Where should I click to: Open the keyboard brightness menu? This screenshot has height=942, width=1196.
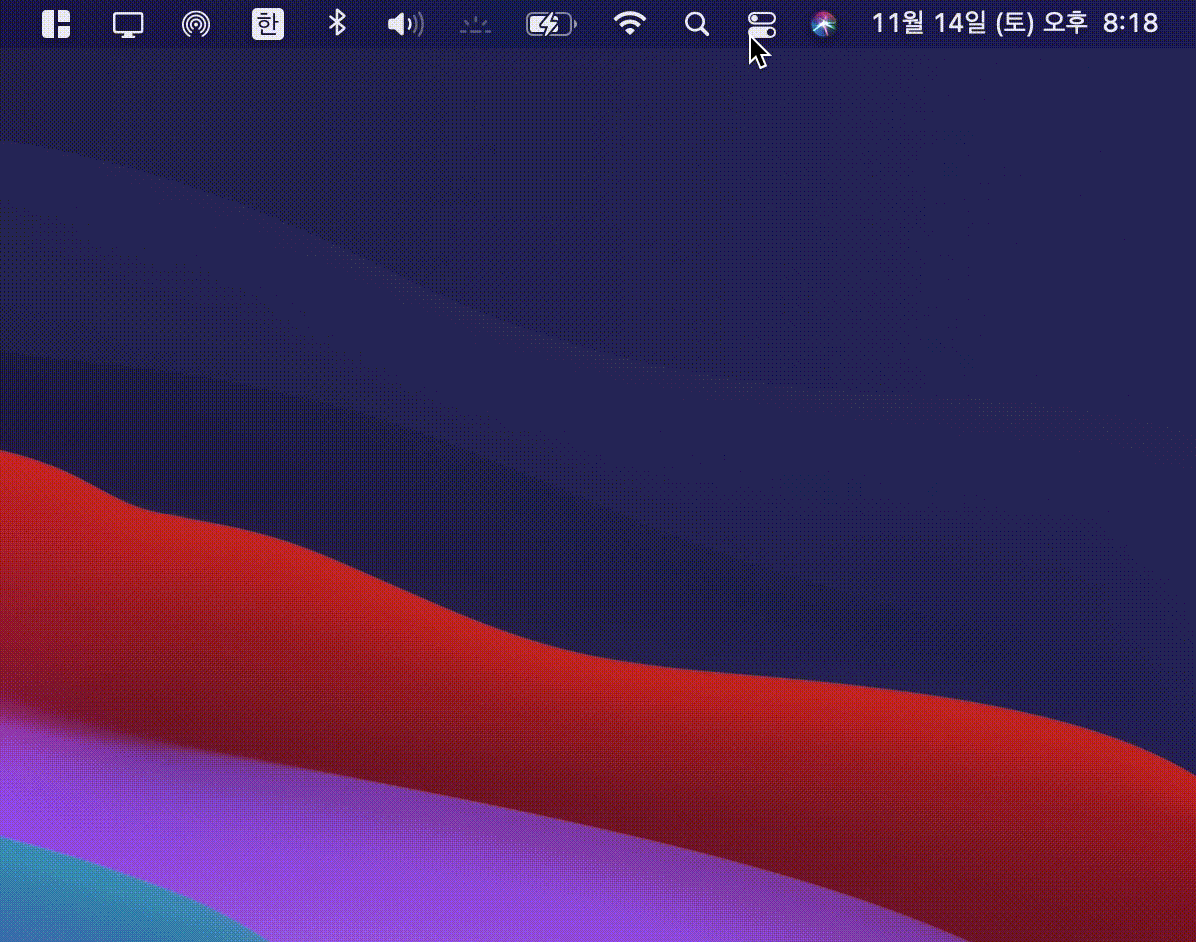(475, 26)
